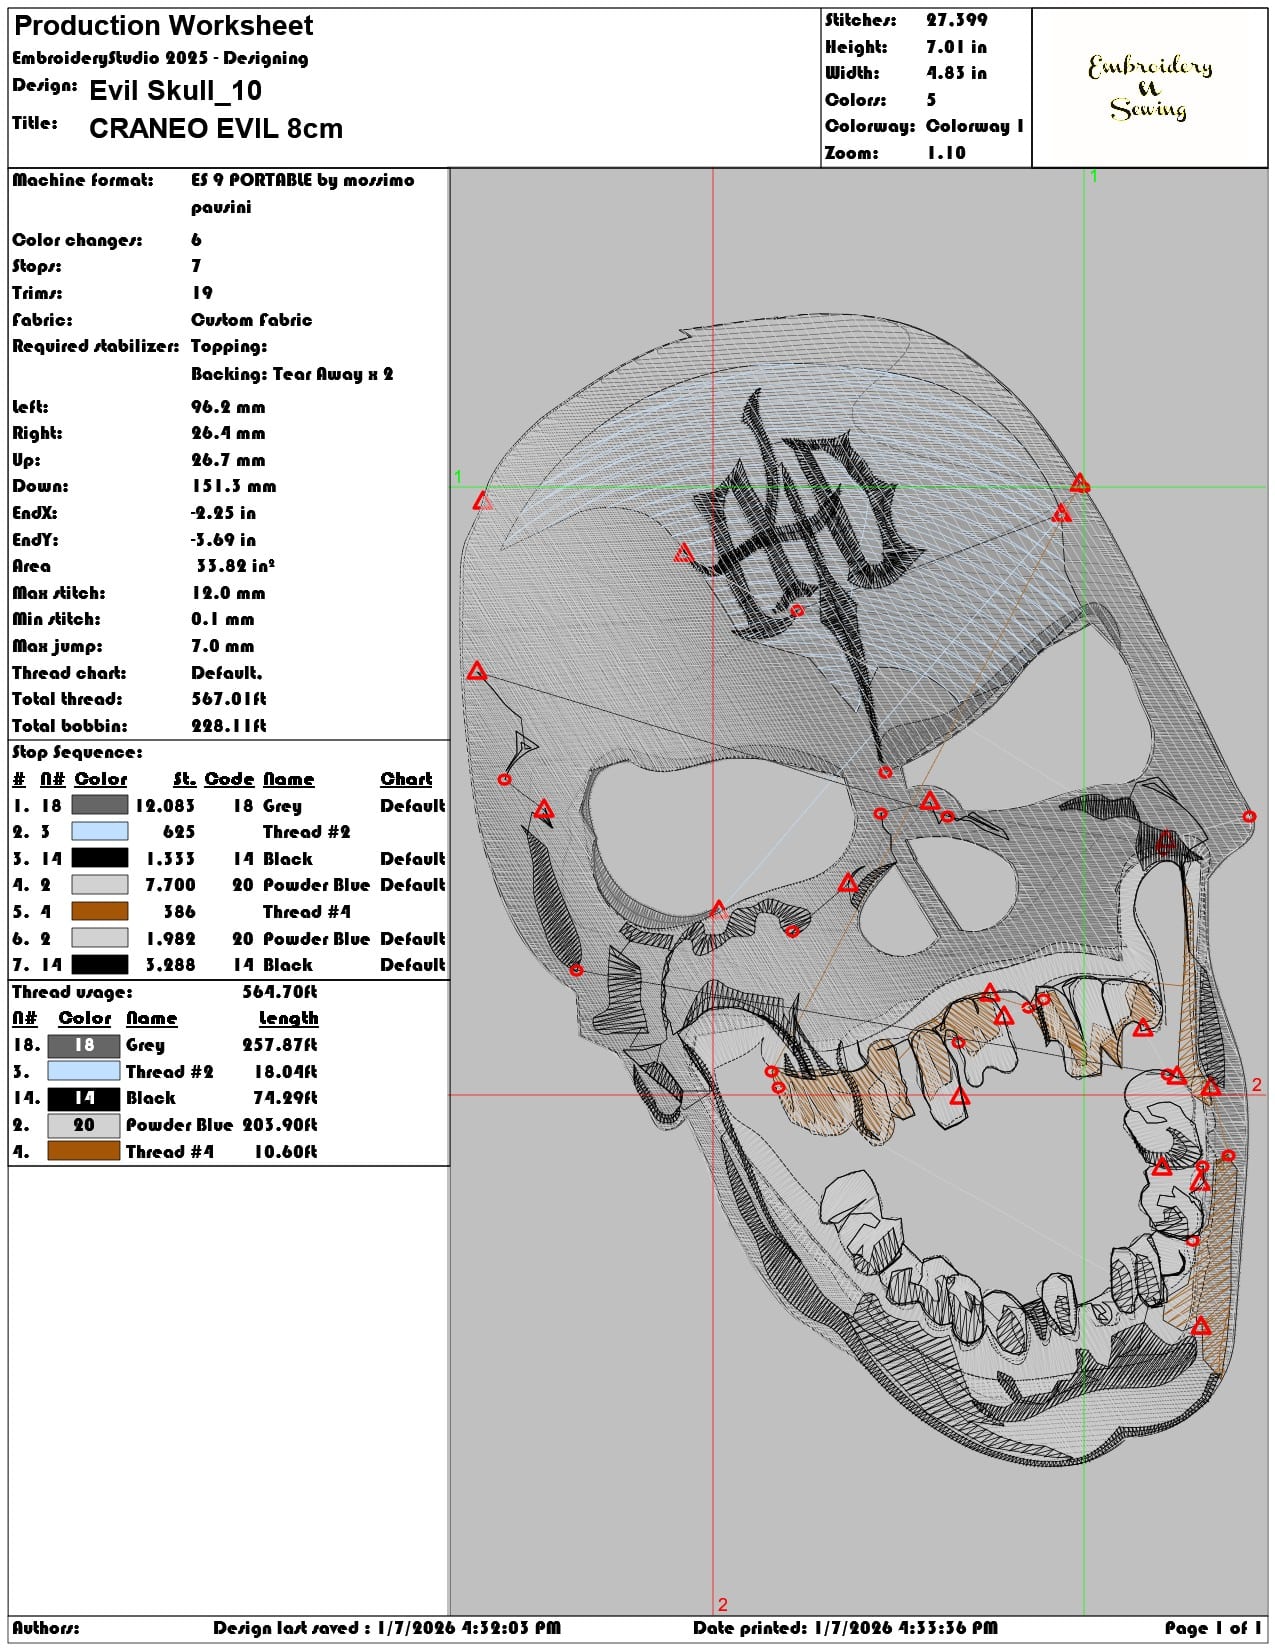
Task: Click the 'Date printed' timestamp
Action: (x=845, y=1628)
